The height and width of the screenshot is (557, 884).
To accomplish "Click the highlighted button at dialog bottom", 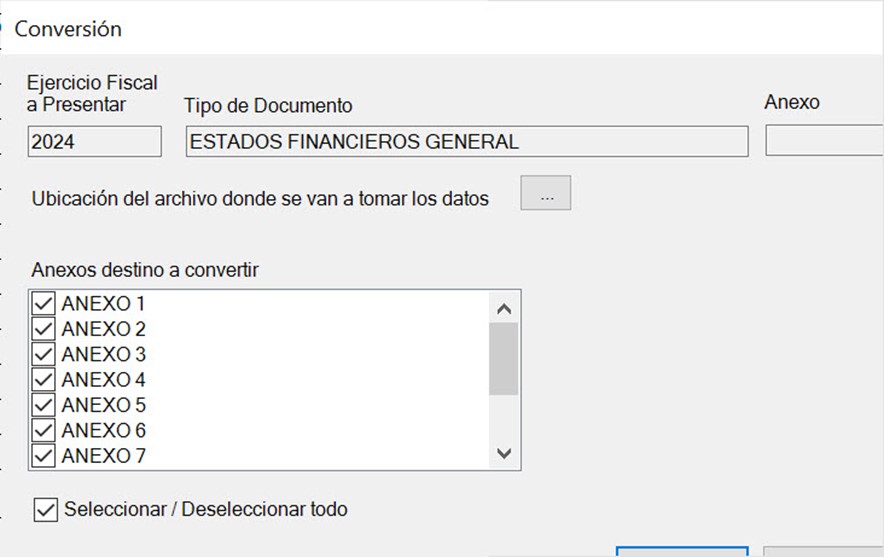I will [682, 551].
